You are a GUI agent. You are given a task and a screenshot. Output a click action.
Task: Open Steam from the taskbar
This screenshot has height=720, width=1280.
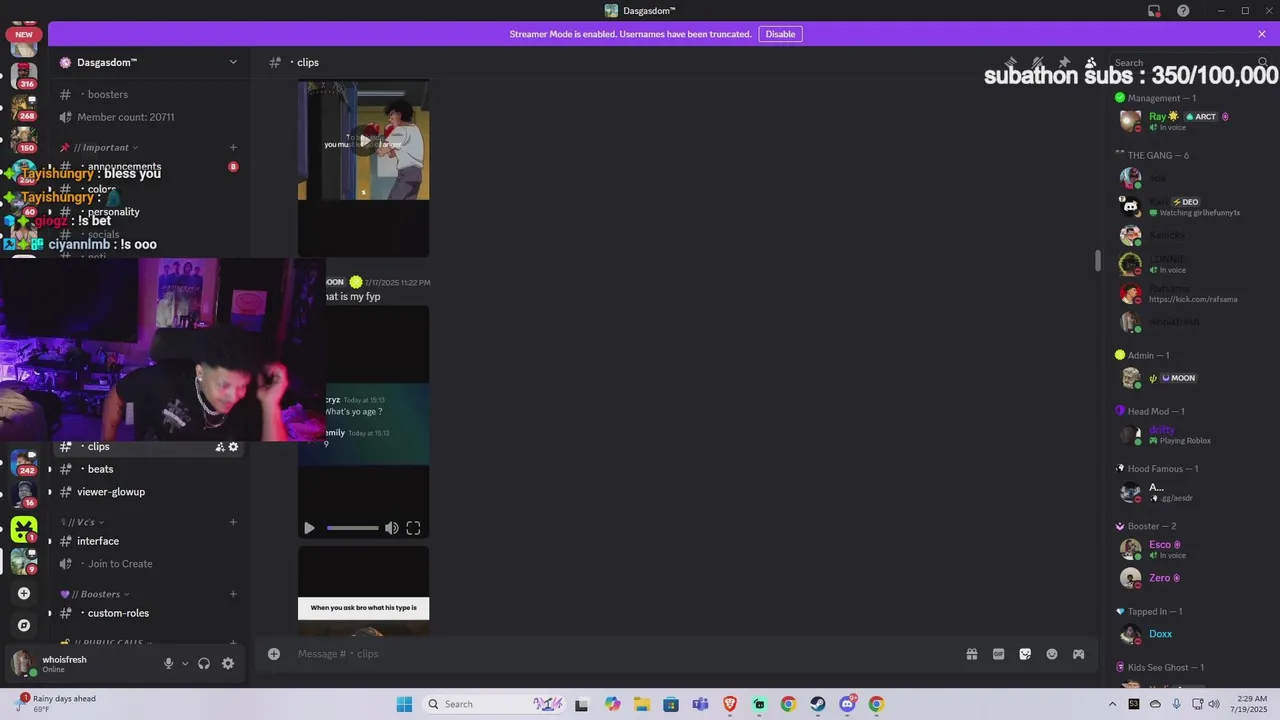818,704
